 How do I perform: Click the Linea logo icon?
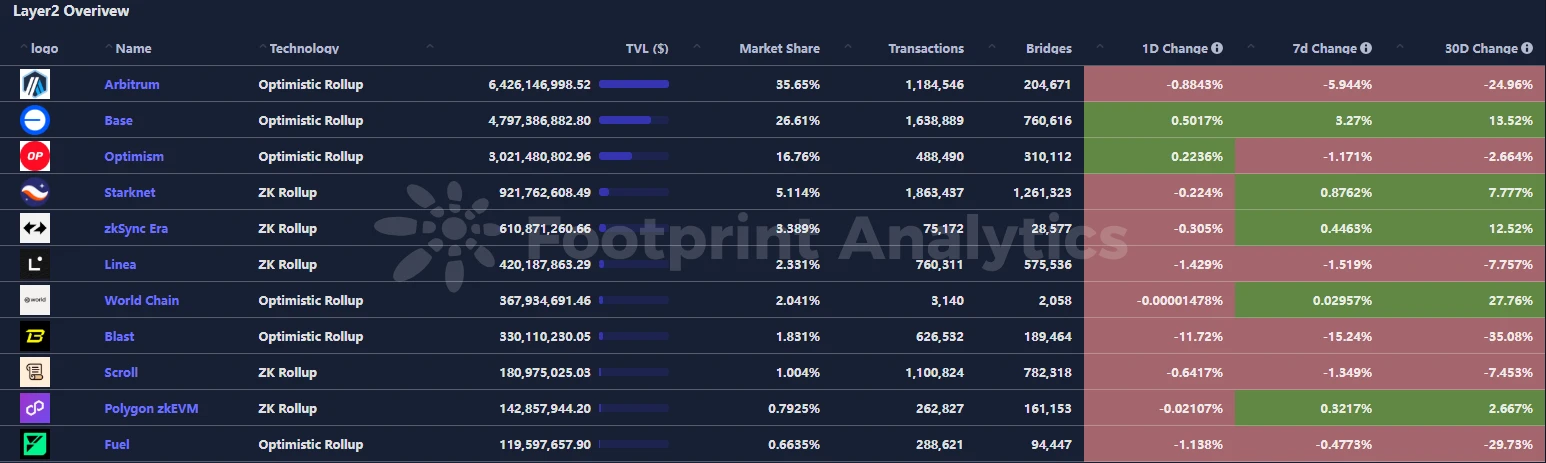[x=35, y=265]
